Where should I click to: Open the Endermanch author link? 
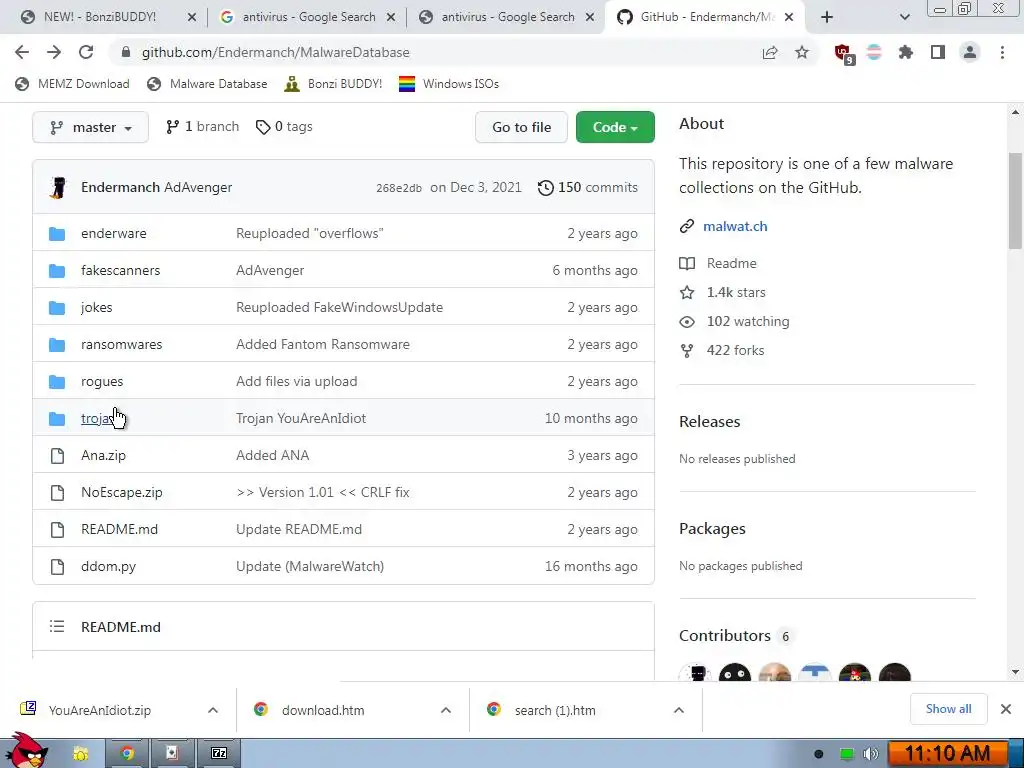point(120,187)
